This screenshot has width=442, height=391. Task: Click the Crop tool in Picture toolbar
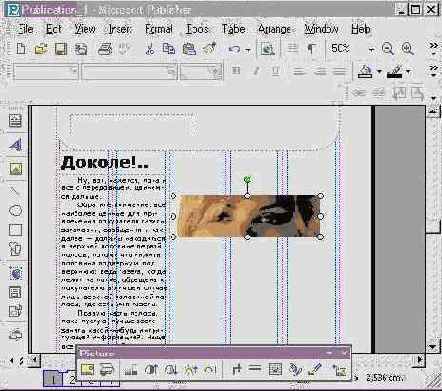[236, 369]
